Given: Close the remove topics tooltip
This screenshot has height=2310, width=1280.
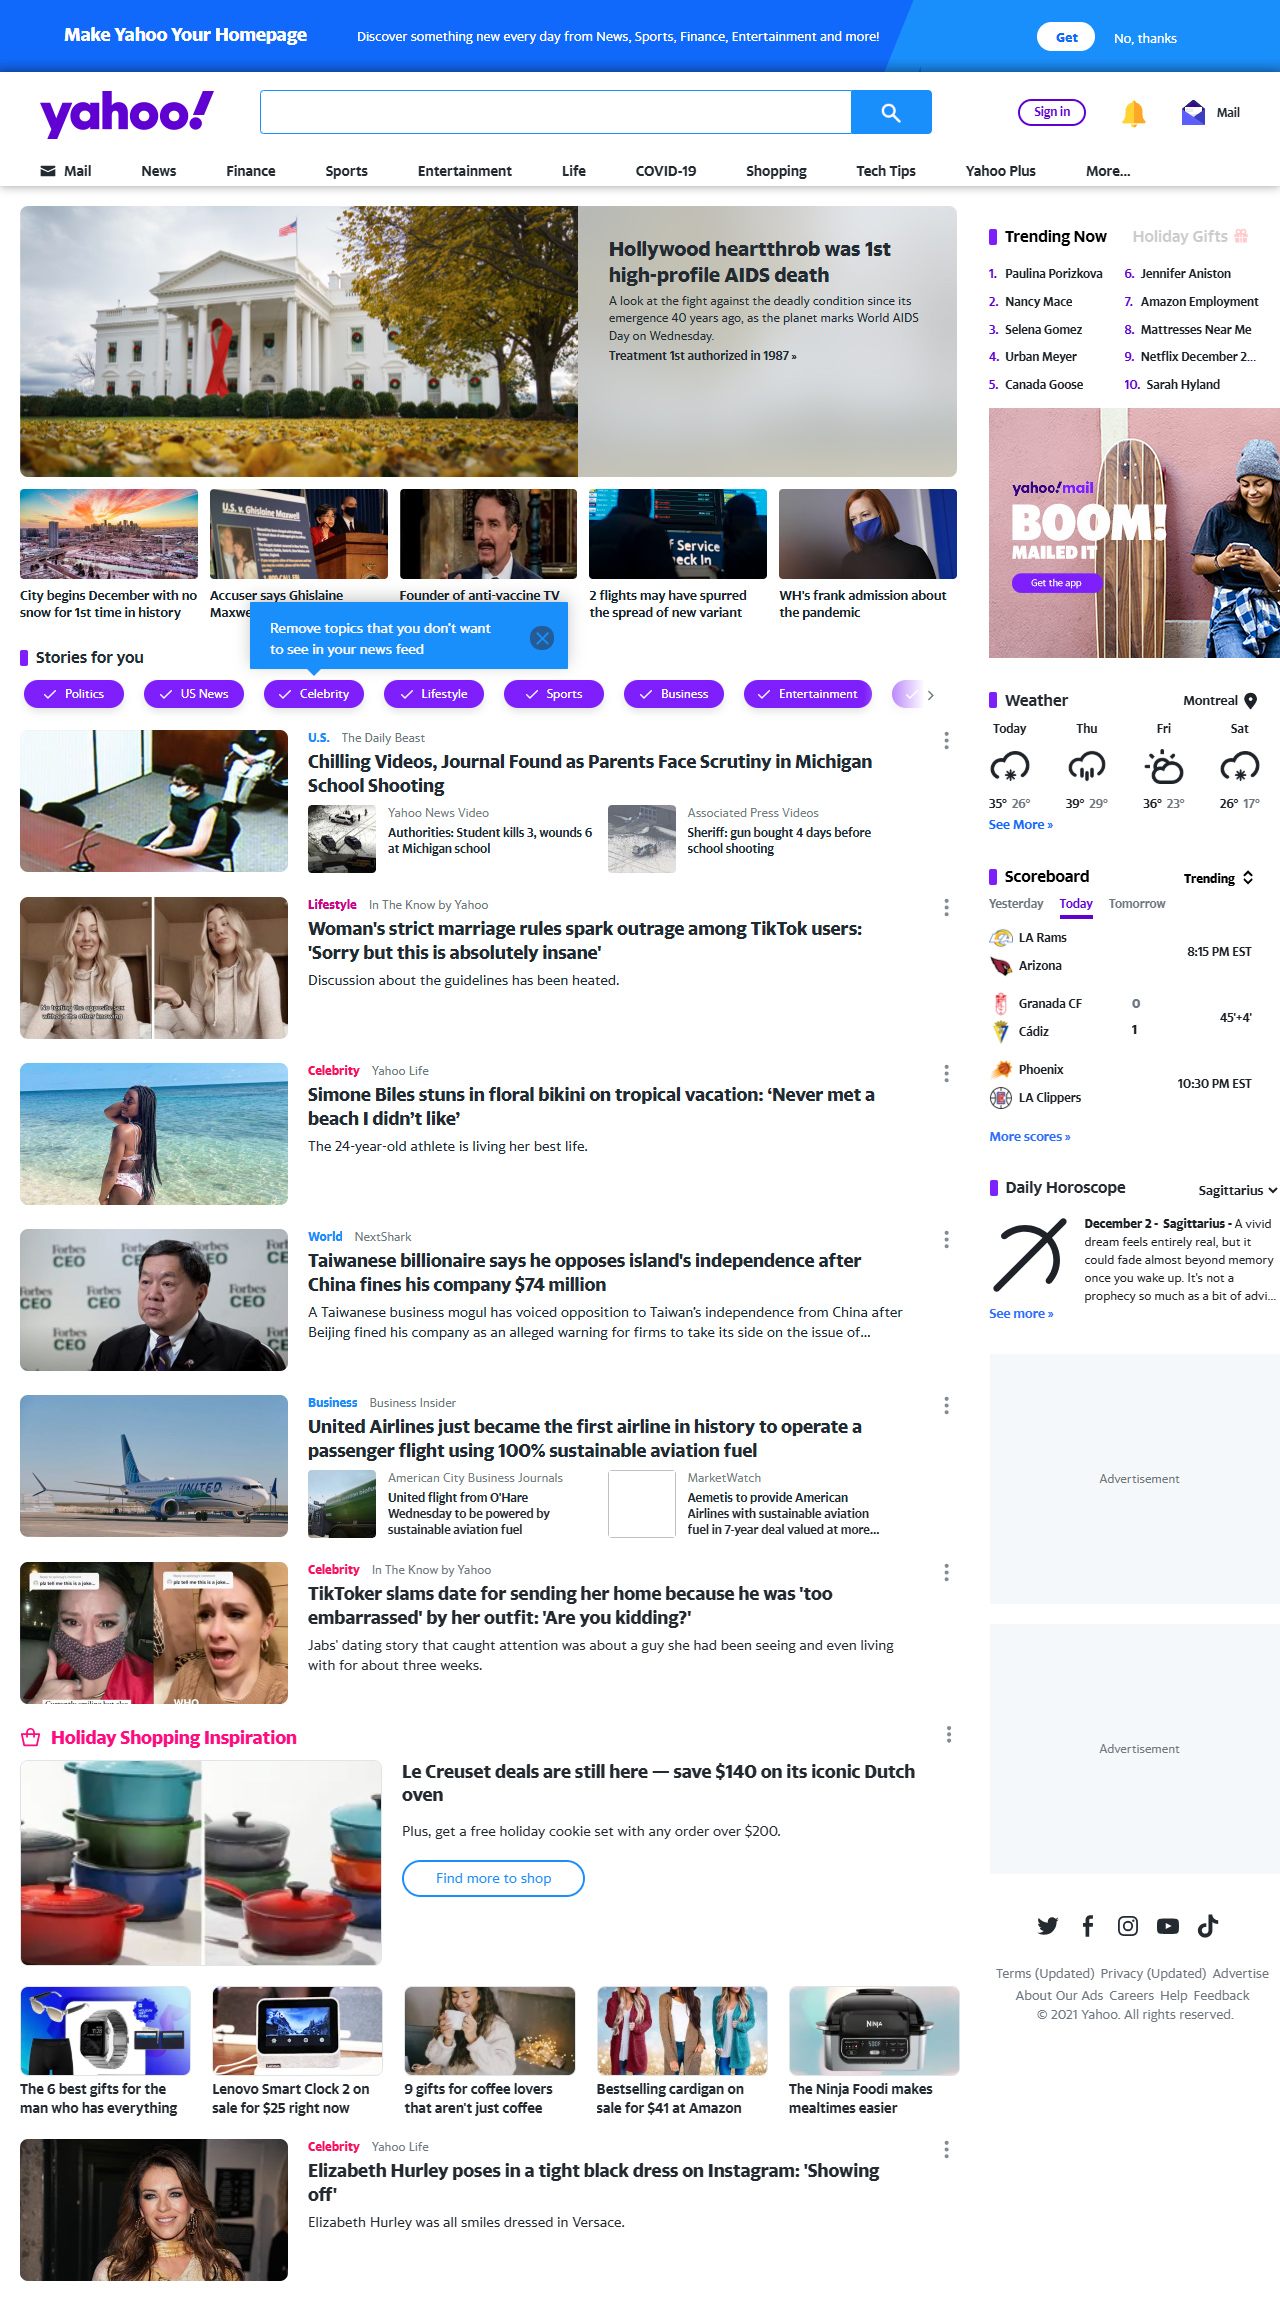Looking at the screenshot, I should click(542, 638).
